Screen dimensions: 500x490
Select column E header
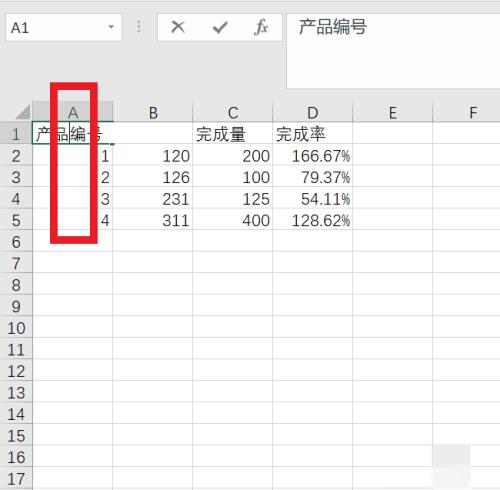pos(393,113)
